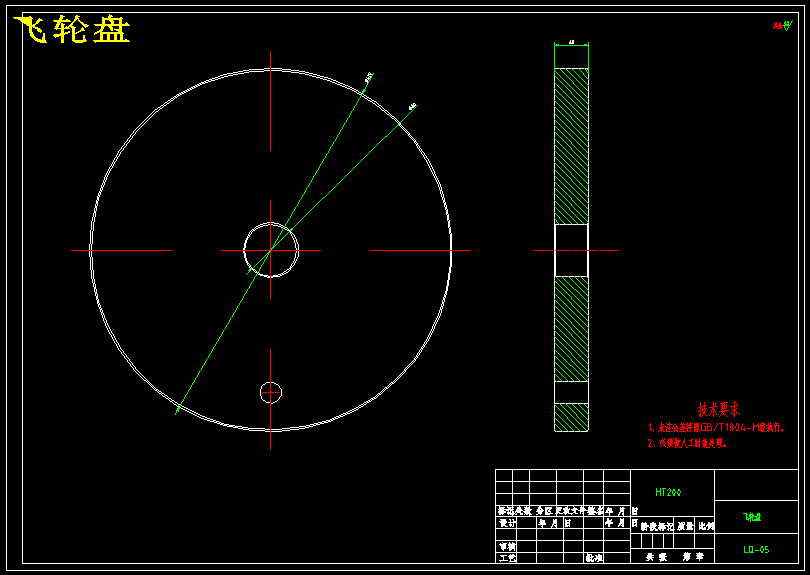Select the middle hatched area of section view
810x575 pixels.
(x=571, y=329)
